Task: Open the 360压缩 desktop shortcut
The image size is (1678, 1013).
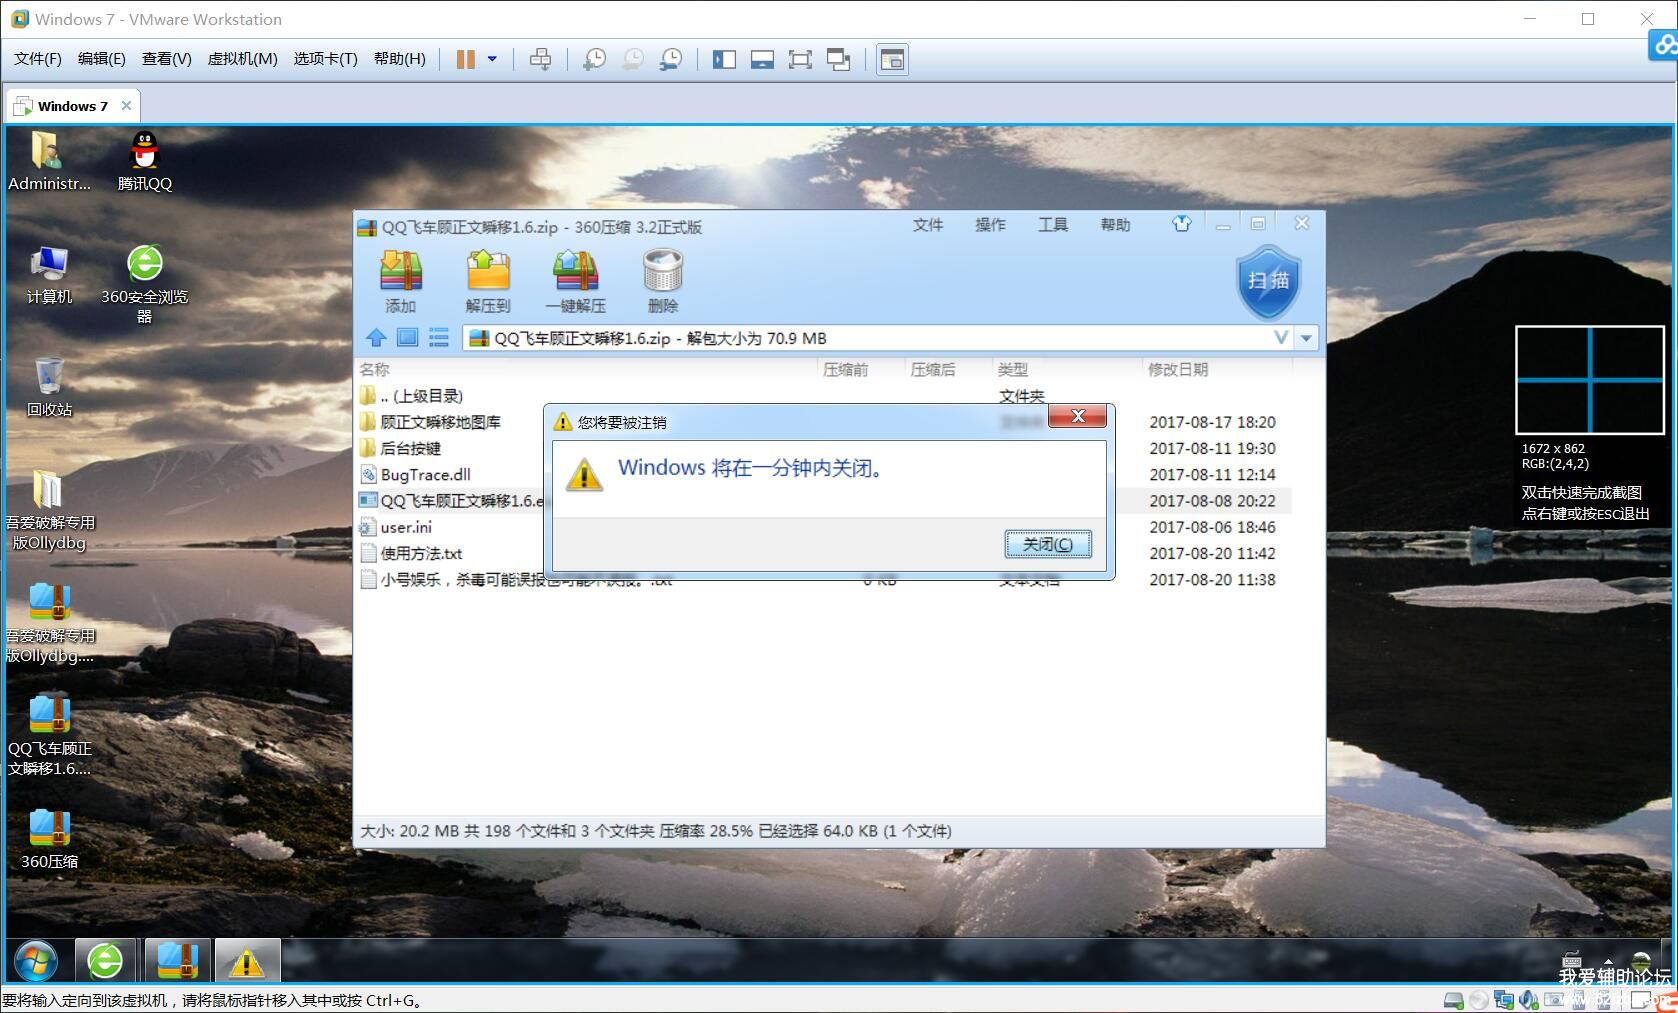Action: coord(49,838)
